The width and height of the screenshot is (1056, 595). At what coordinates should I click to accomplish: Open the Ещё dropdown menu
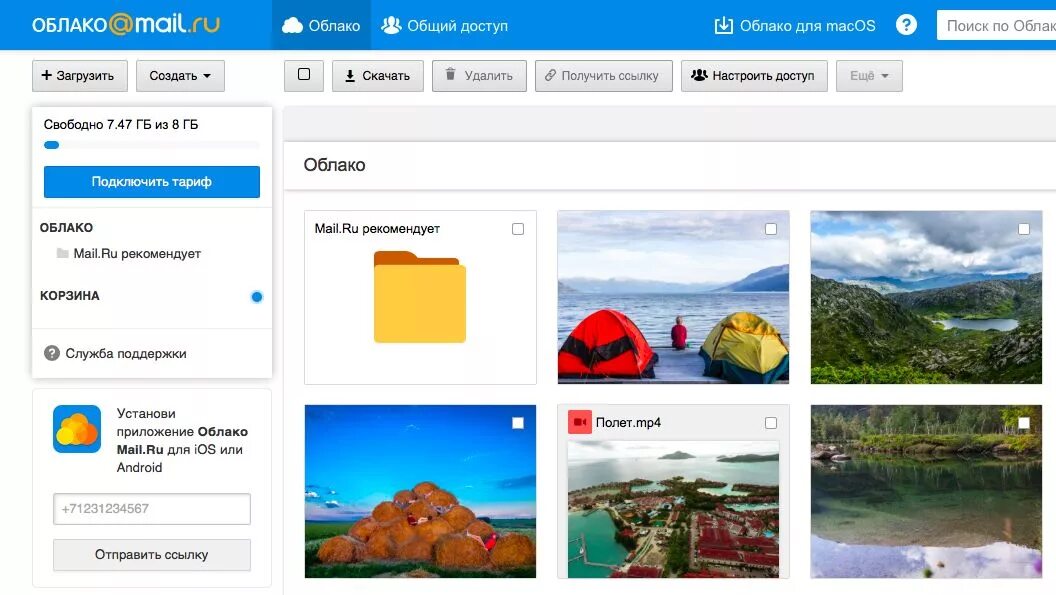869,75
